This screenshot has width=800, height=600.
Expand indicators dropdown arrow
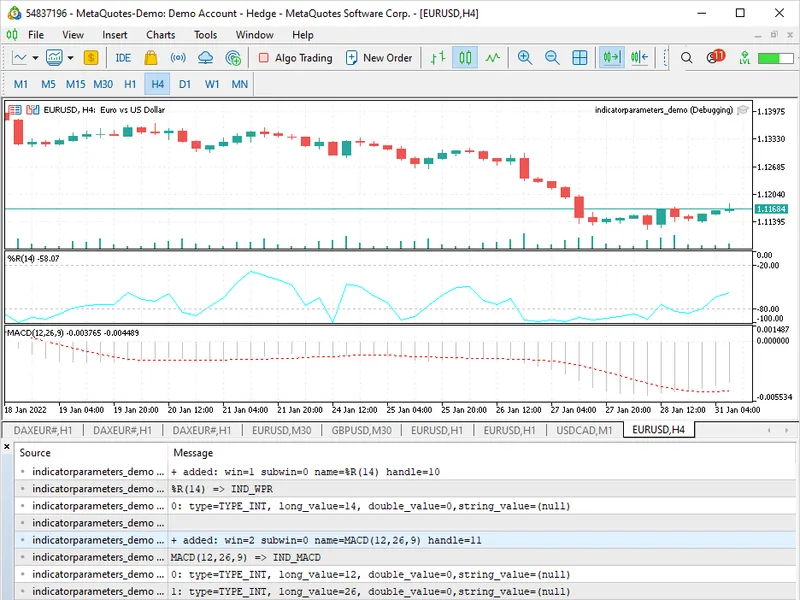[70, 58]
